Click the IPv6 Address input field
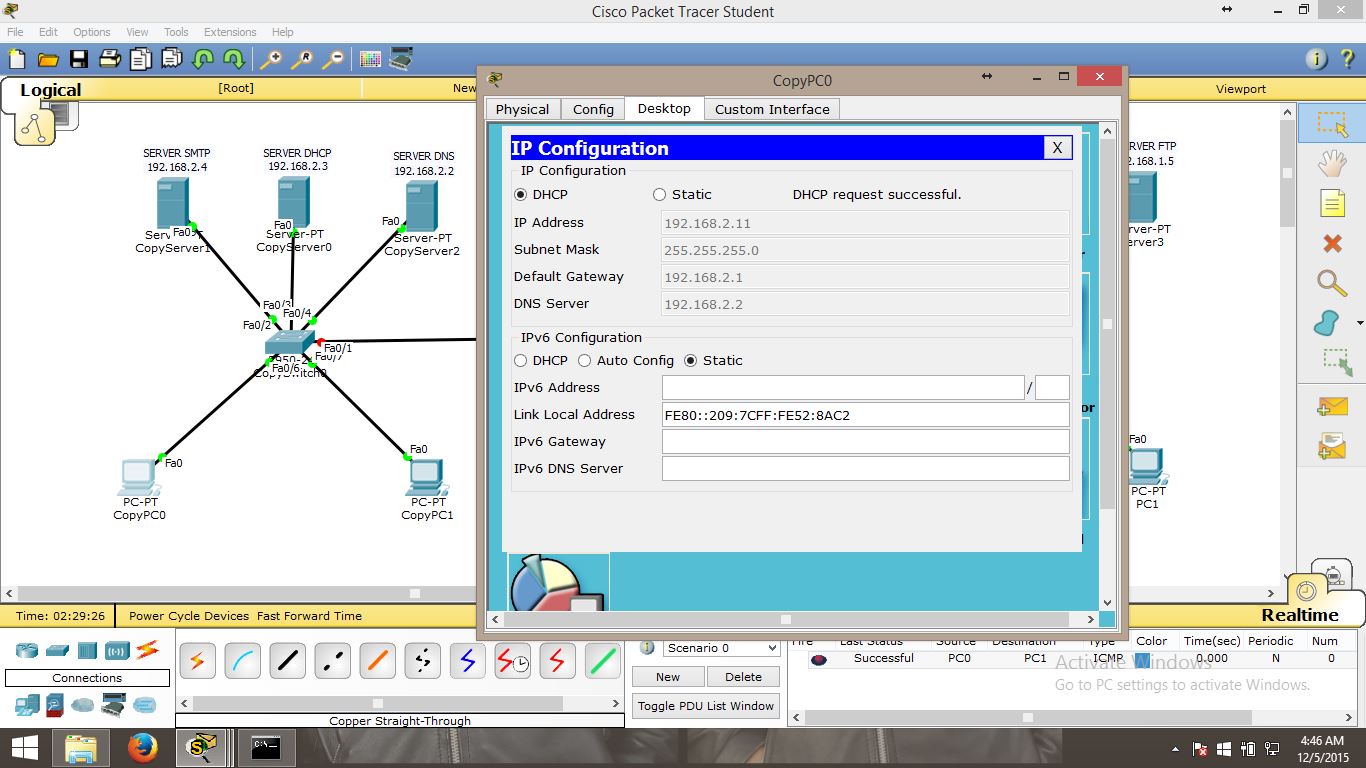 tap(843, 387)
